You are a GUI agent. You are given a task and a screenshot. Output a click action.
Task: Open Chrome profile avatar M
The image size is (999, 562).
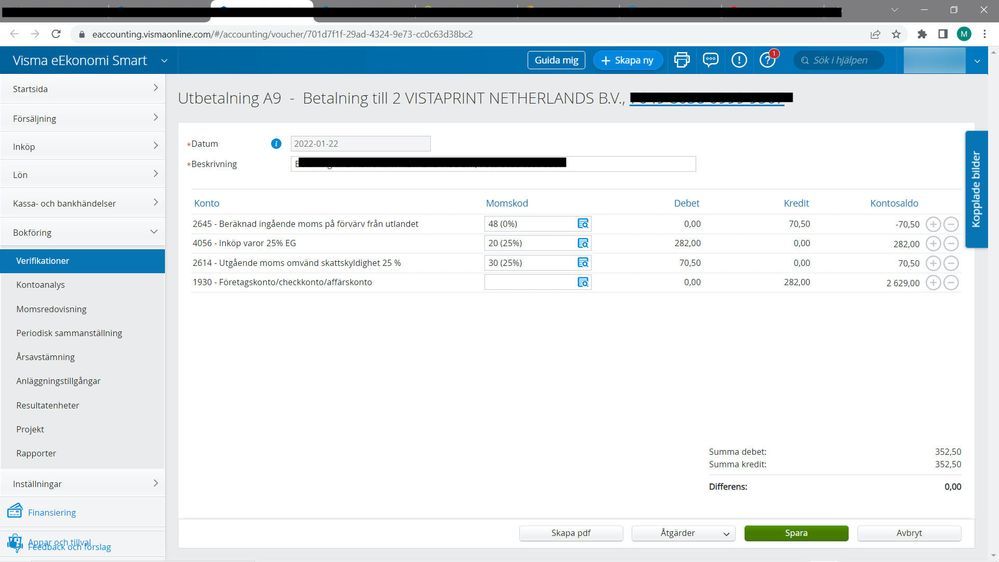point(964,34)
